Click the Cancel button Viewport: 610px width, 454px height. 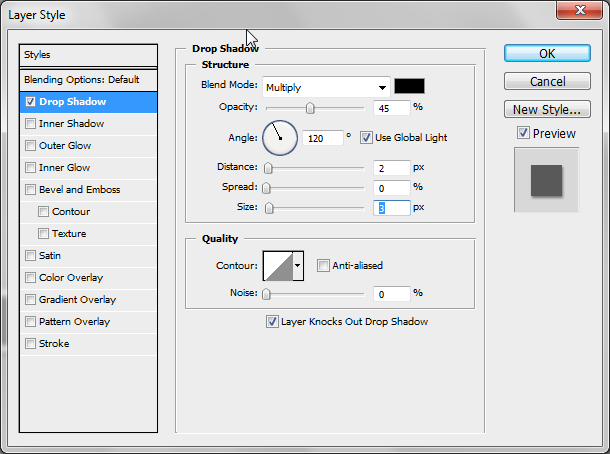tap(547, 81)
